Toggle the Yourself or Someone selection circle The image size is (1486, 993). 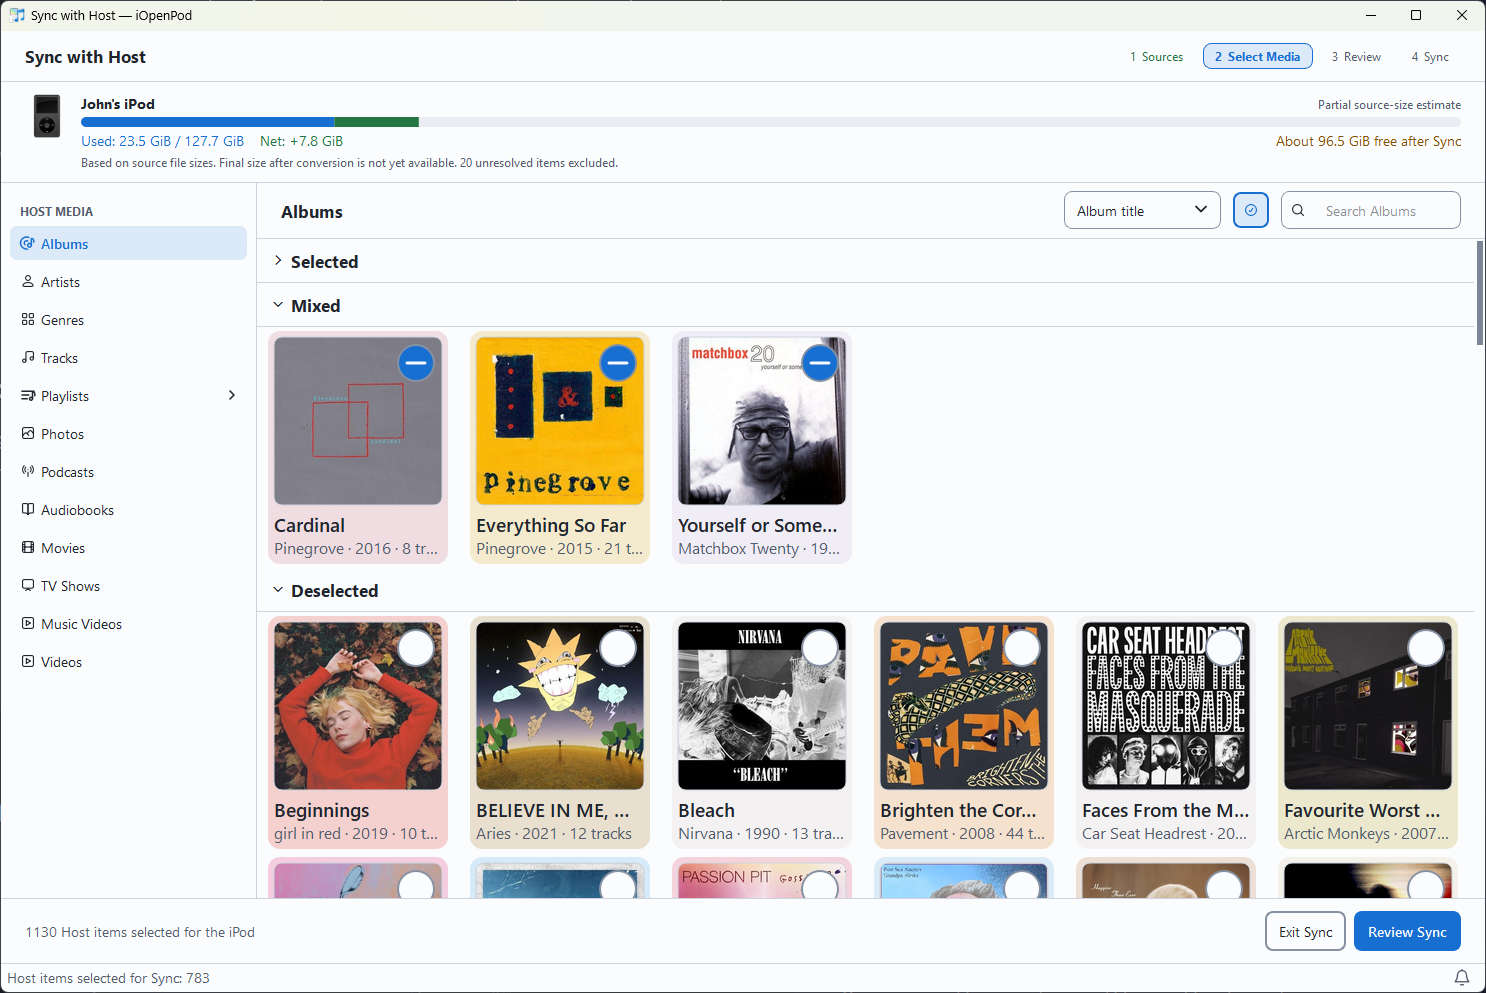point(820,362)
